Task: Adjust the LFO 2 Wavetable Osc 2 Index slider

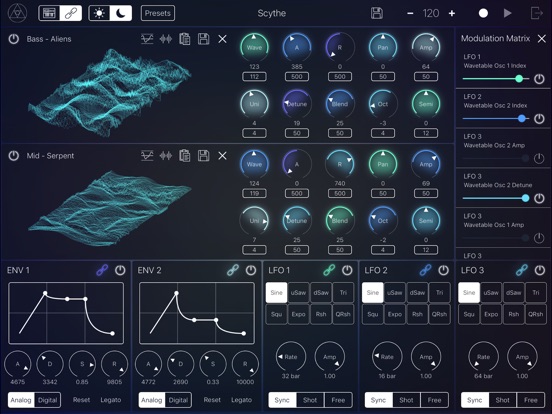Action: tap(496, 119)
